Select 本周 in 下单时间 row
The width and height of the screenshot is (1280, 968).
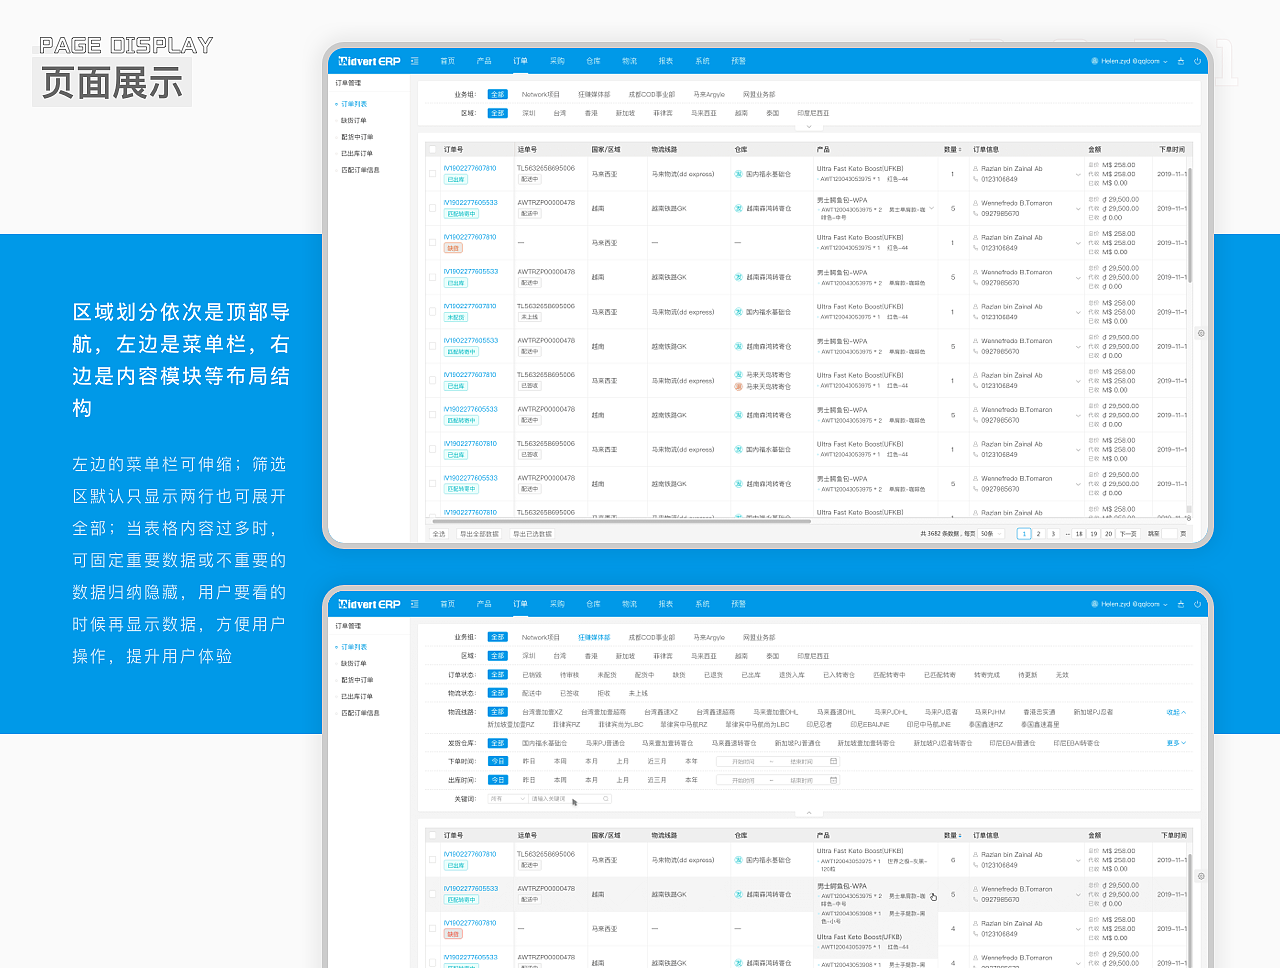[559, 762]
